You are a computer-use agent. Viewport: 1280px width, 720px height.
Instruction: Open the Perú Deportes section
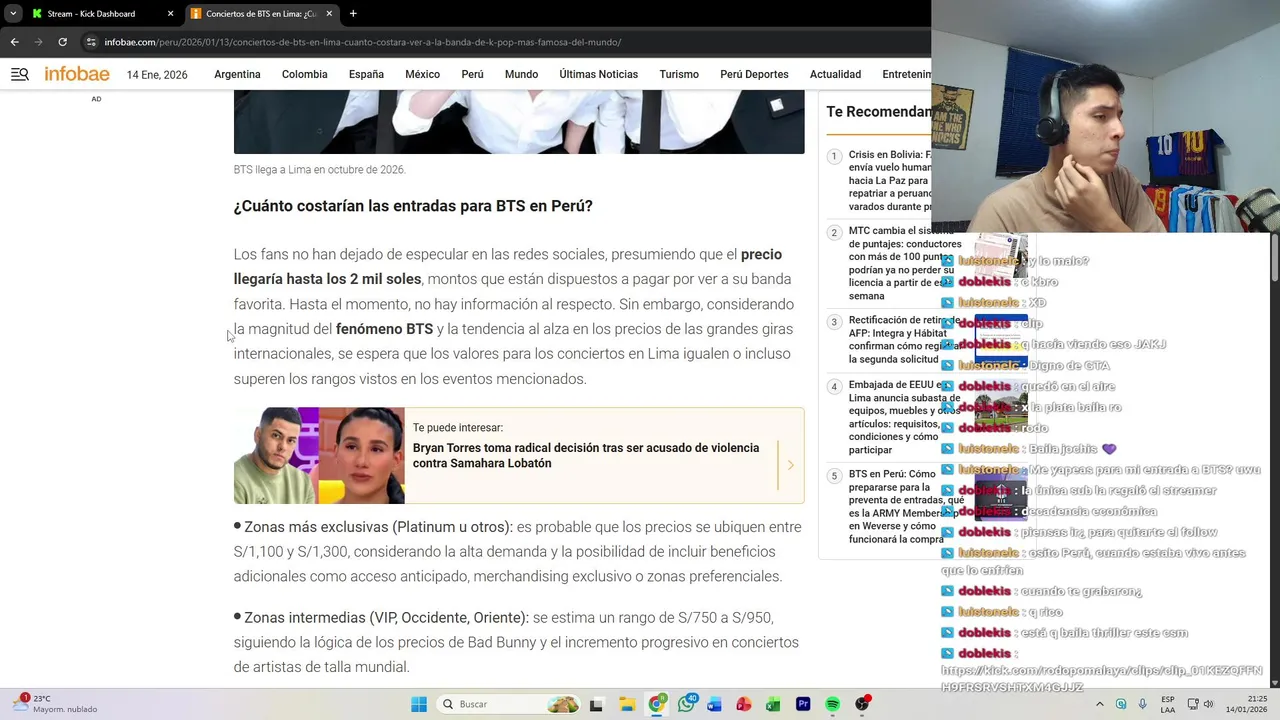(754, 74)
